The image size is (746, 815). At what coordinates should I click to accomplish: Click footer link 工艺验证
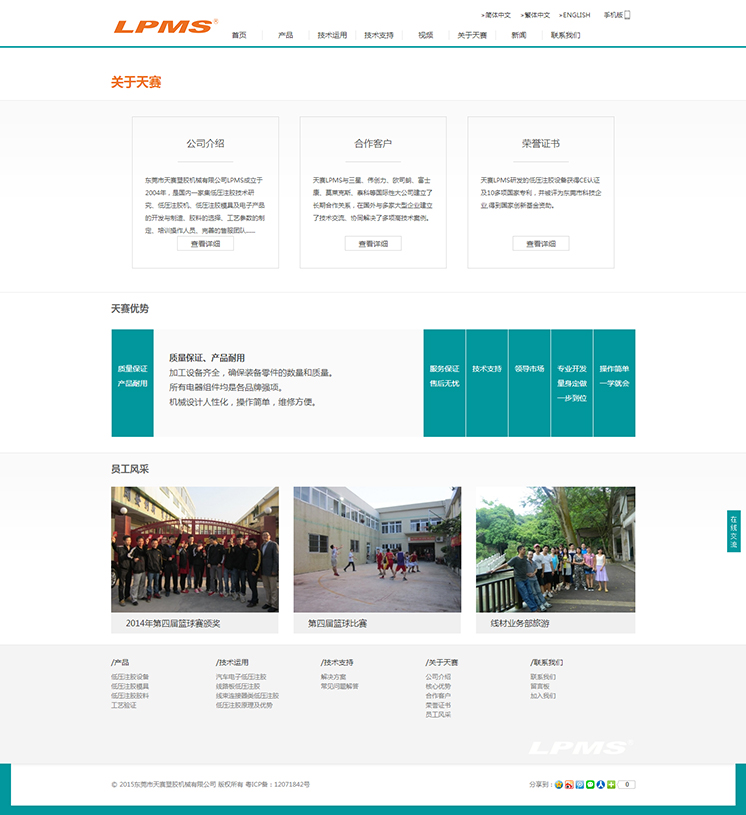[x=124, y=705]
